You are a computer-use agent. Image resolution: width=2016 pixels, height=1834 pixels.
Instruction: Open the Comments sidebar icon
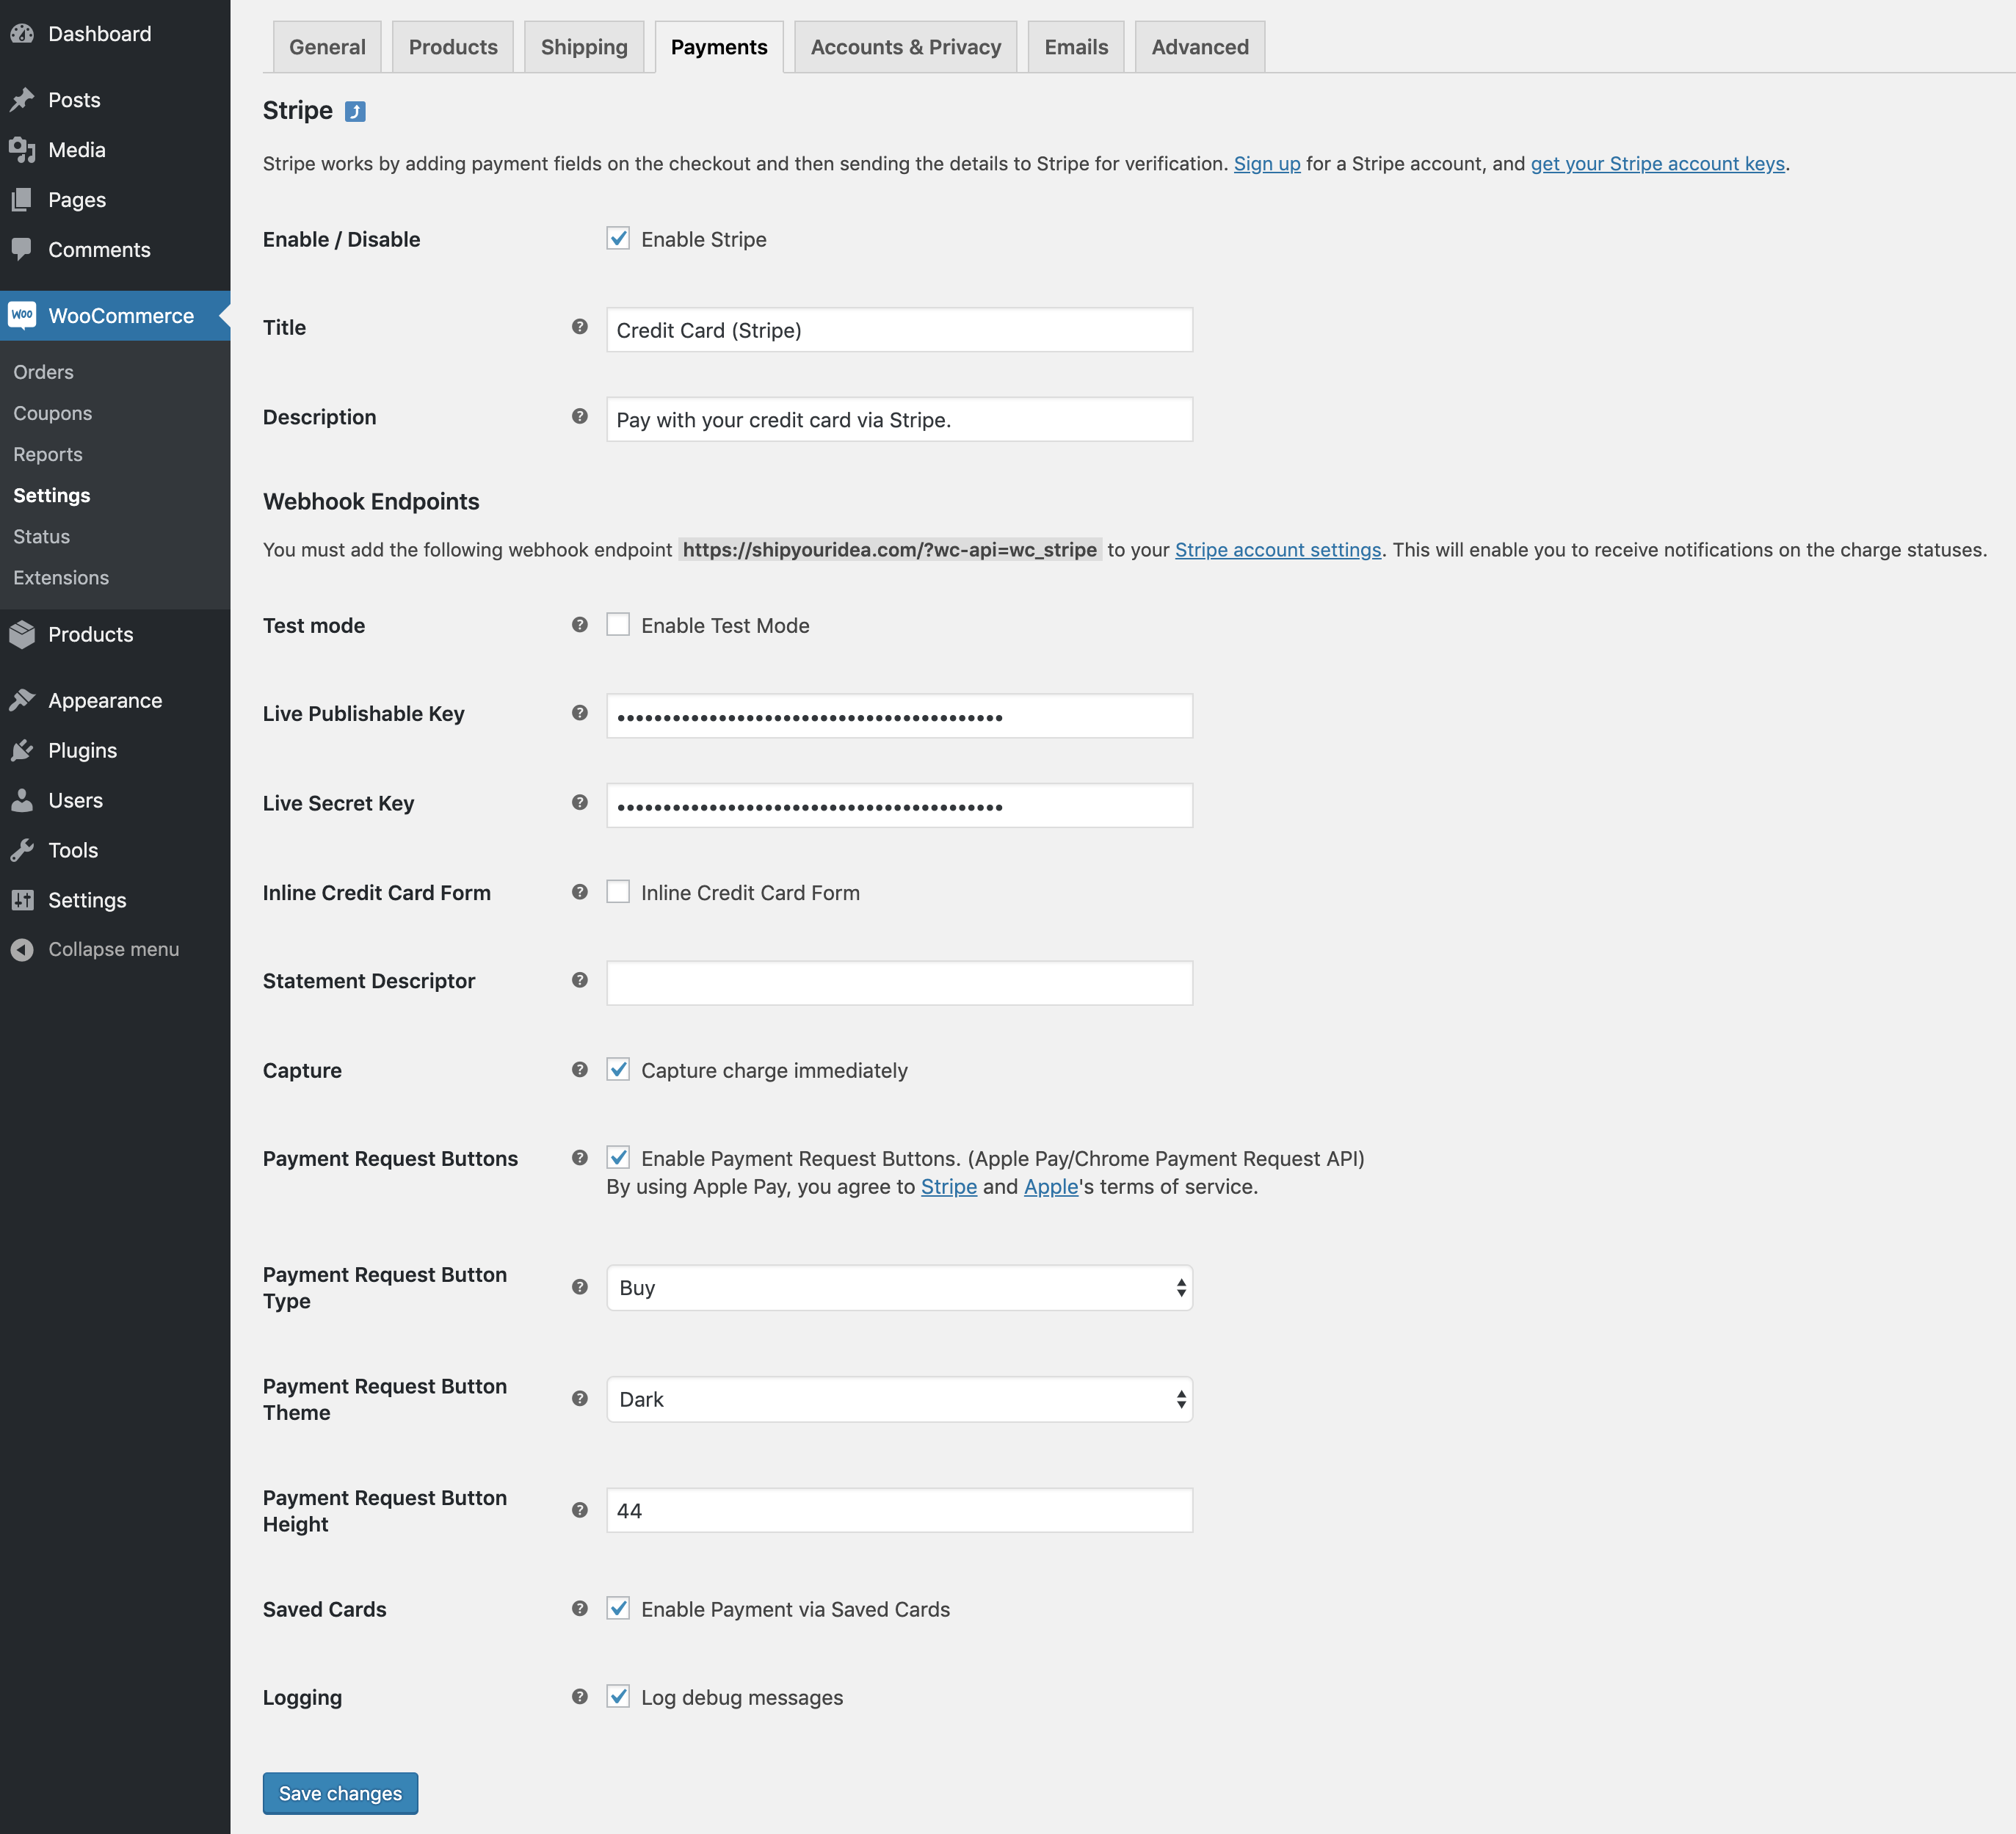24,249
